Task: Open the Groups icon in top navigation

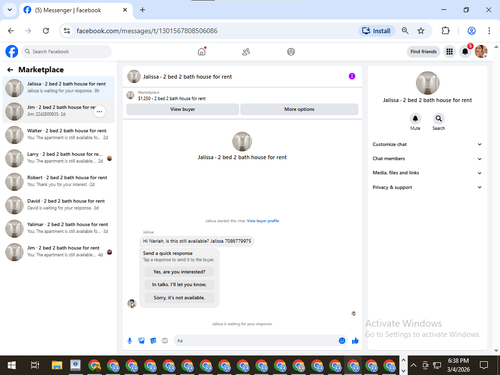Action: [x=291, y=52]
